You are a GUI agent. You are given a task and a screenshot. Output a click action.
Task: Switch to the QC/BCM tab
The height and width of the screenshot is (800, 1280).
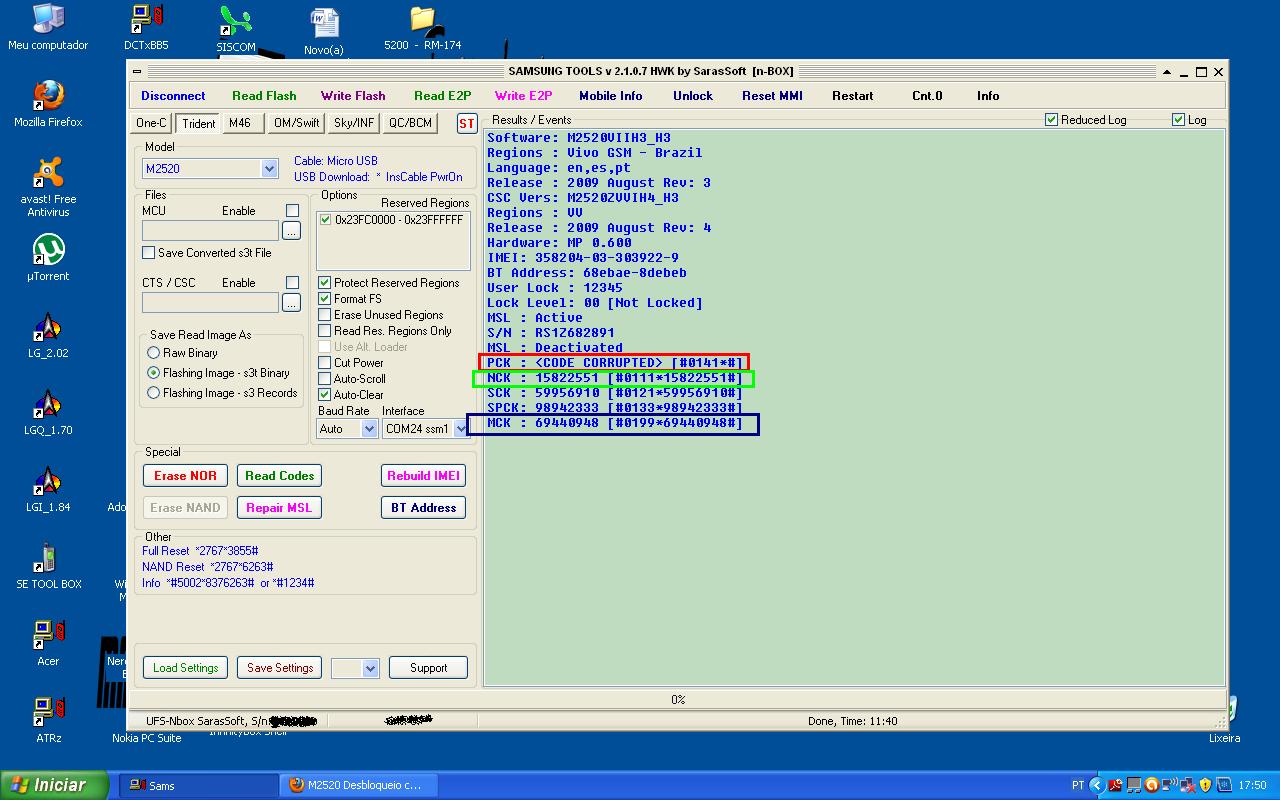click(x=410, y=123)
